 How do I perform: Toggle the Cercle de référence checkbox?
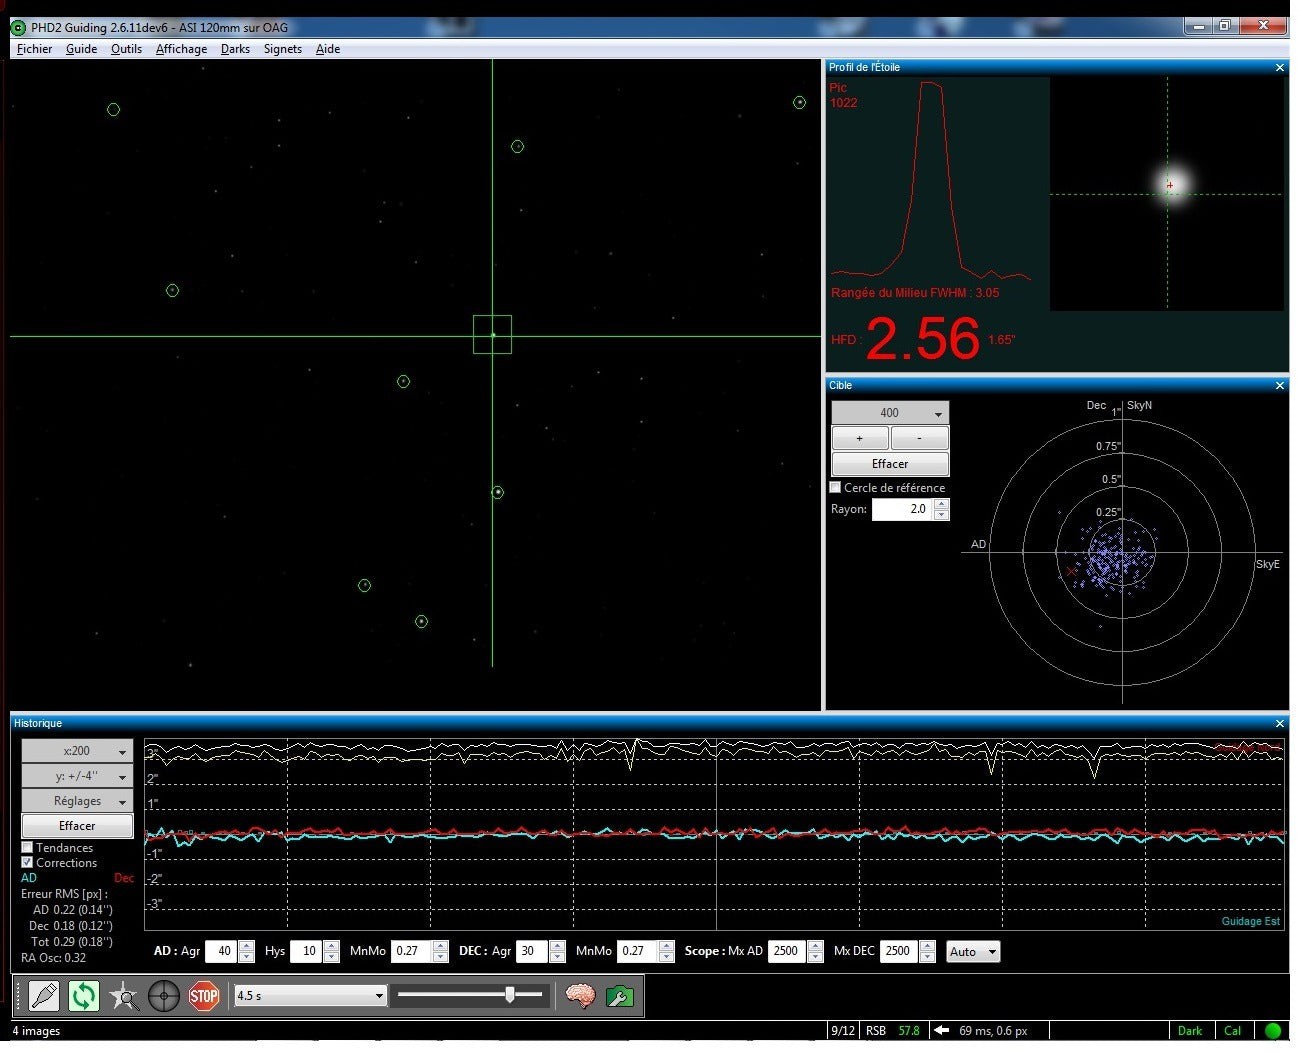836,488
